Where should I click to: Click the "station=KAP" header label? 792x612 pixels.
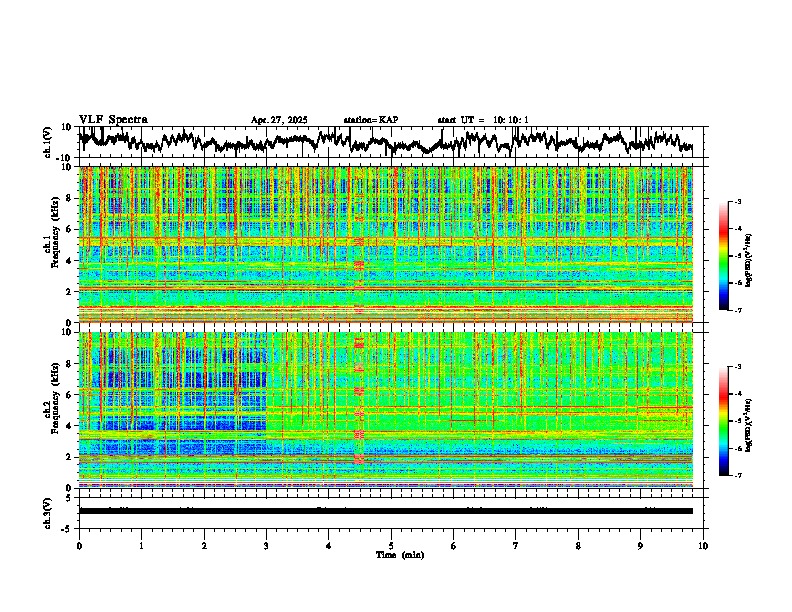pyautogui.click(x=371, y=120)
